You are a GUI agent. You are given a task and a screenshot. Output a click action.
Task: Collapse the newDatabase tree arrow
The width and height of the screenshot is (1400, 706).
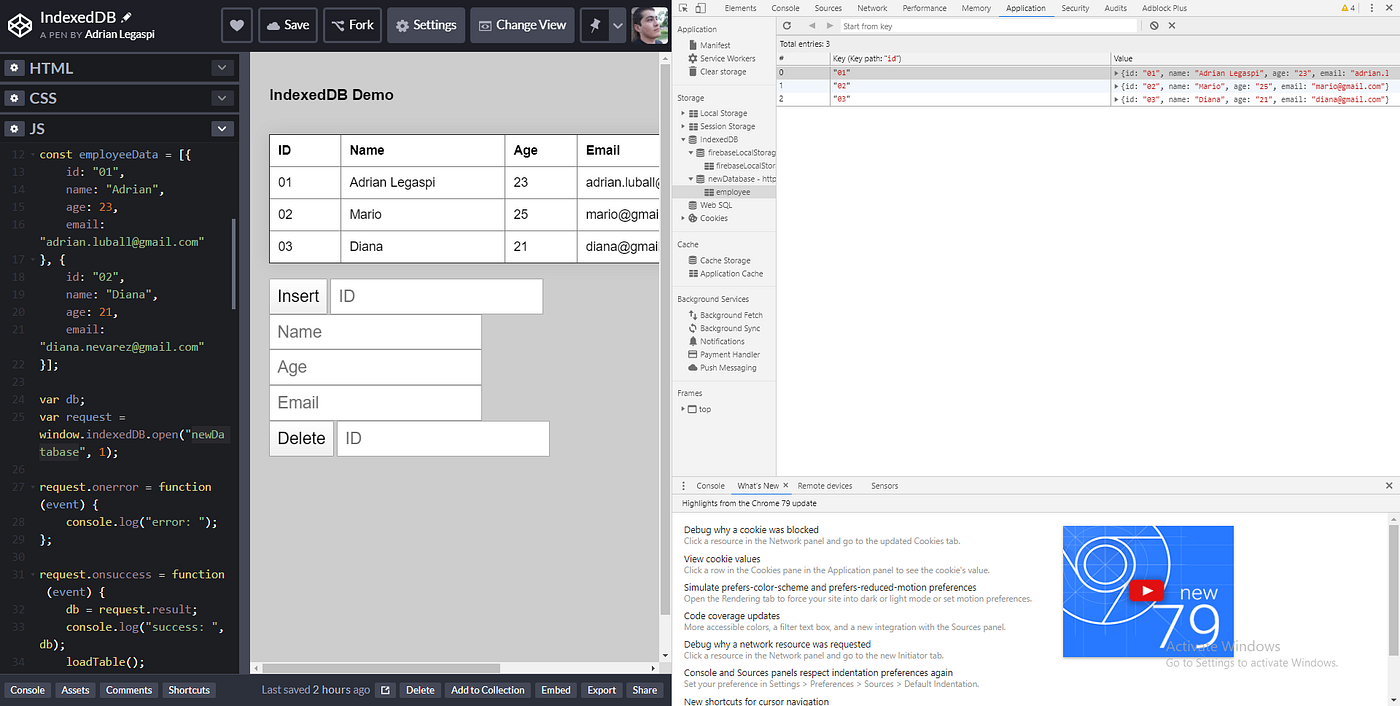pyautogui.click(x=691, y=179)
